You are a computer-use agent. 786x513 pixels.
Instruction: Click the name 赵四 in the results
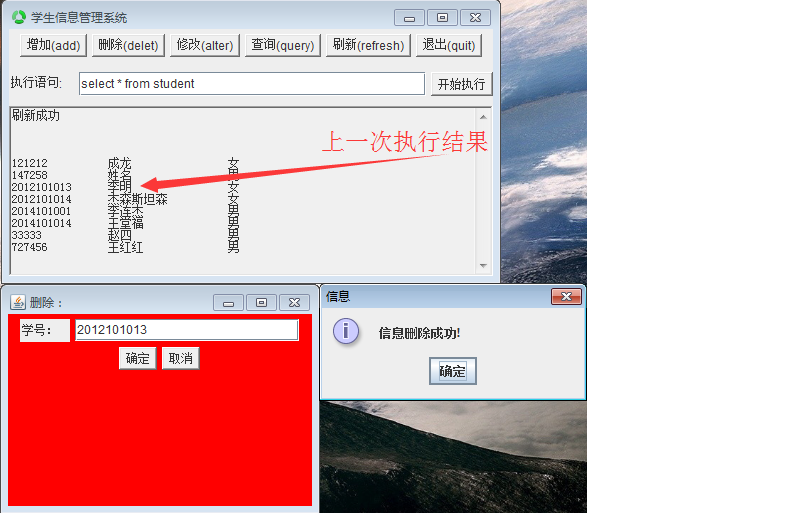[x=119, y=236]
